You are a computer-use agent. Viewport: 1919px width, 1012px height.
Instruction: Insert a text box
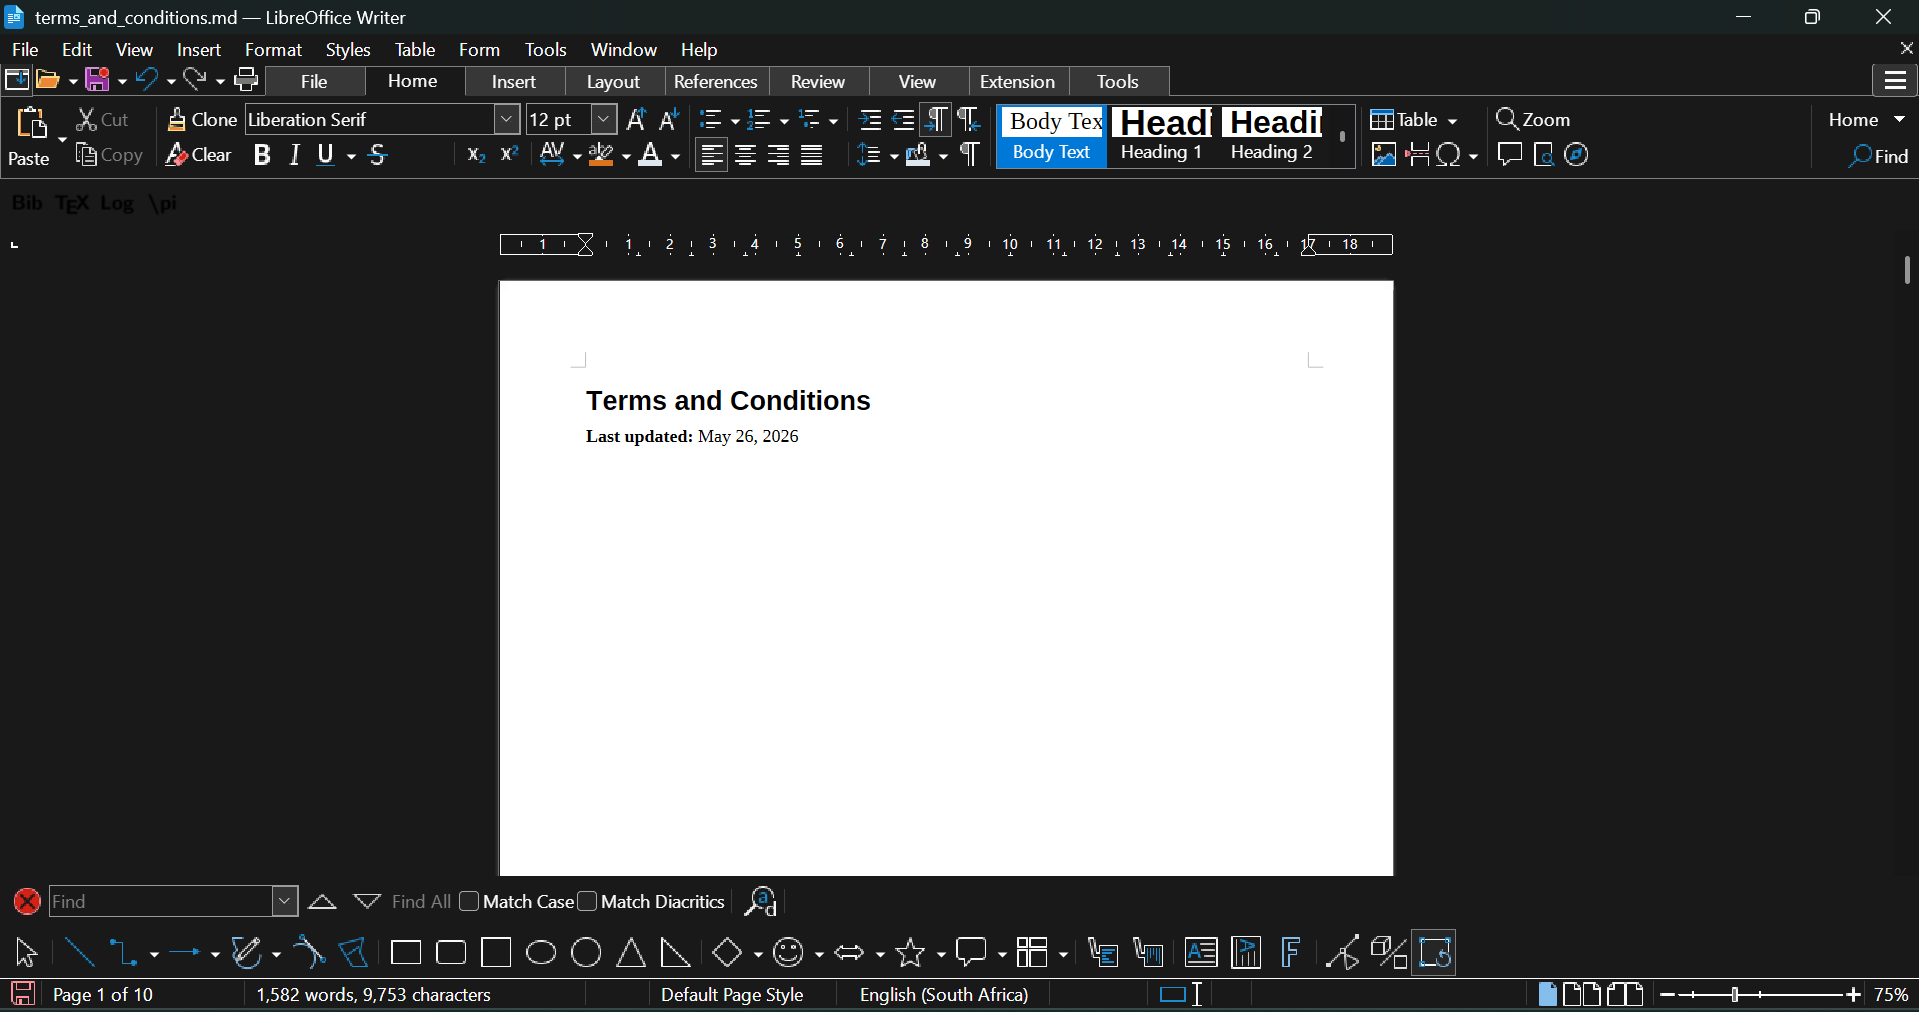coord(1201,953)
